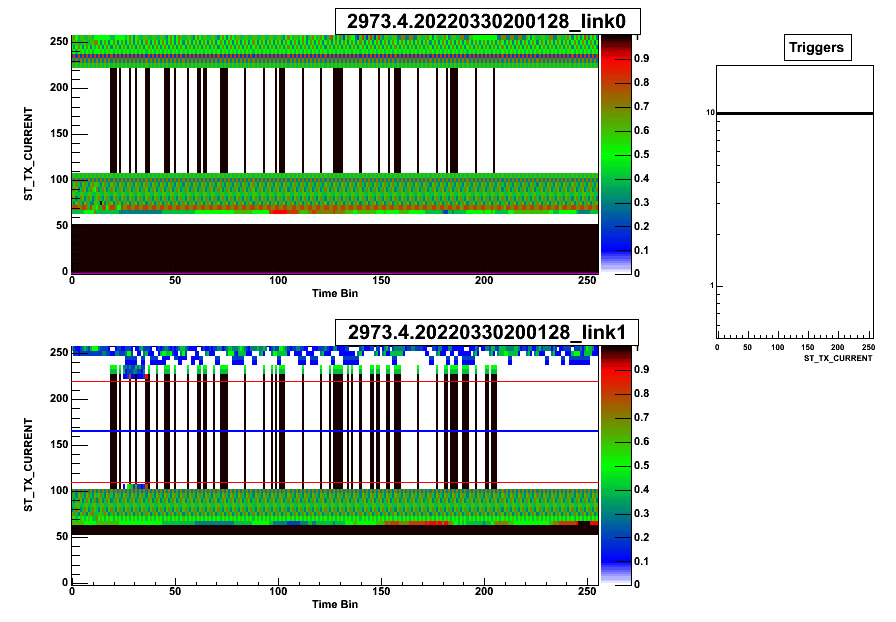Click the 100 x-axis tick label in Triggers plot

pos(778,347)
